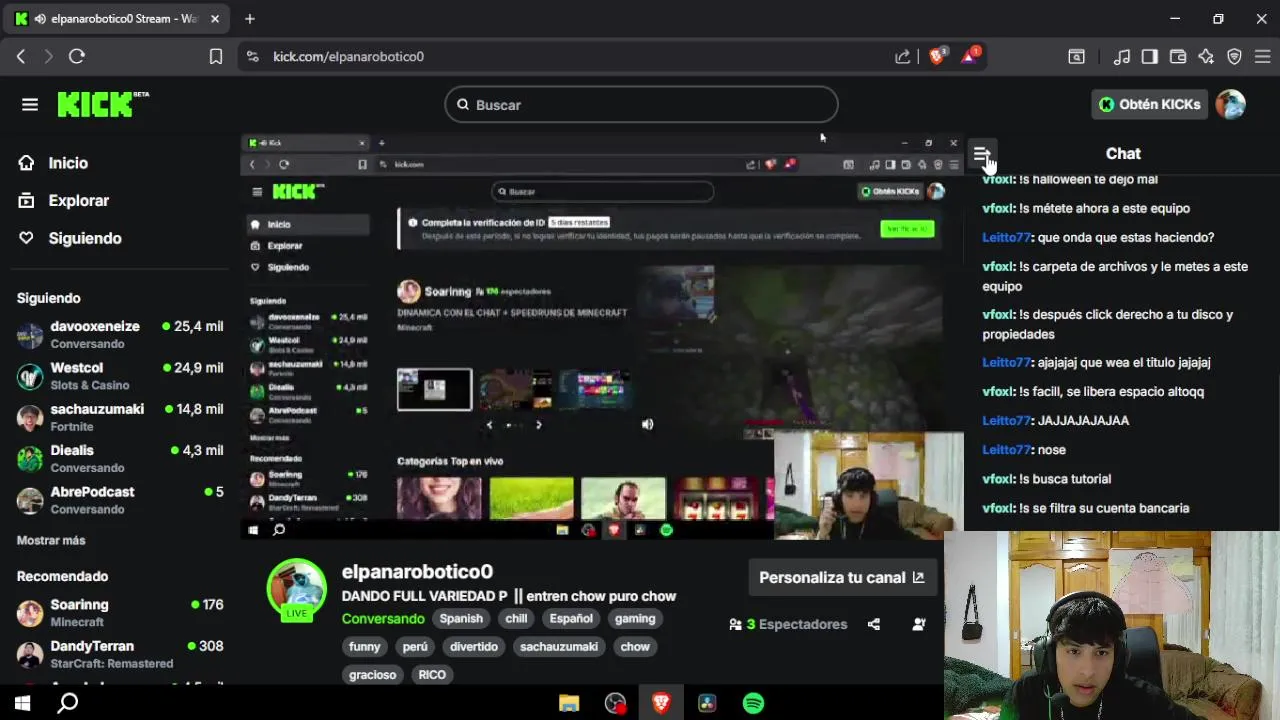The image size is (1280, 720).
Task: Open Spotify from the taskbar
Action: point(754,704)
